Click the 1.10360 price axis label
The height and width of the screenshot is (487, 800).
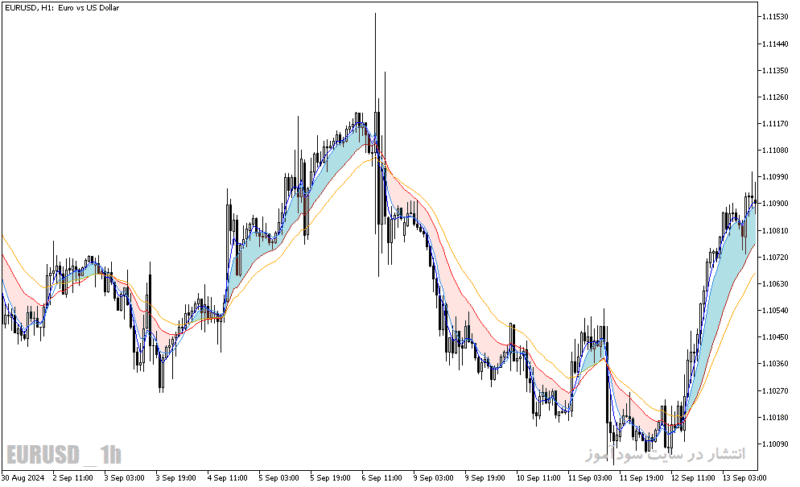[x=775, y=364]
